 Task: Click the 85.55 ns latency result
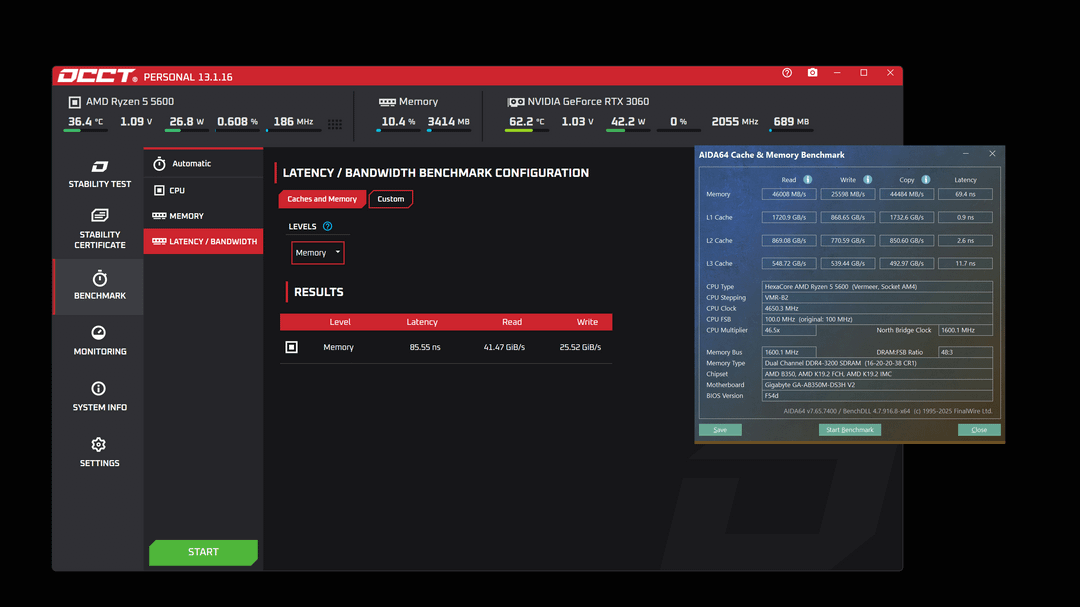click(x=425, y=347)
